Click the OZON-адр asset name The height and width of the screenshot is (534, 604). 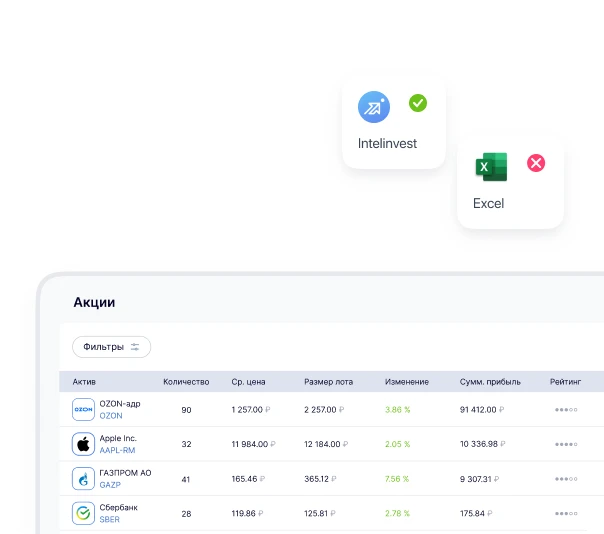pyautogui.click(x=120, y=403)
